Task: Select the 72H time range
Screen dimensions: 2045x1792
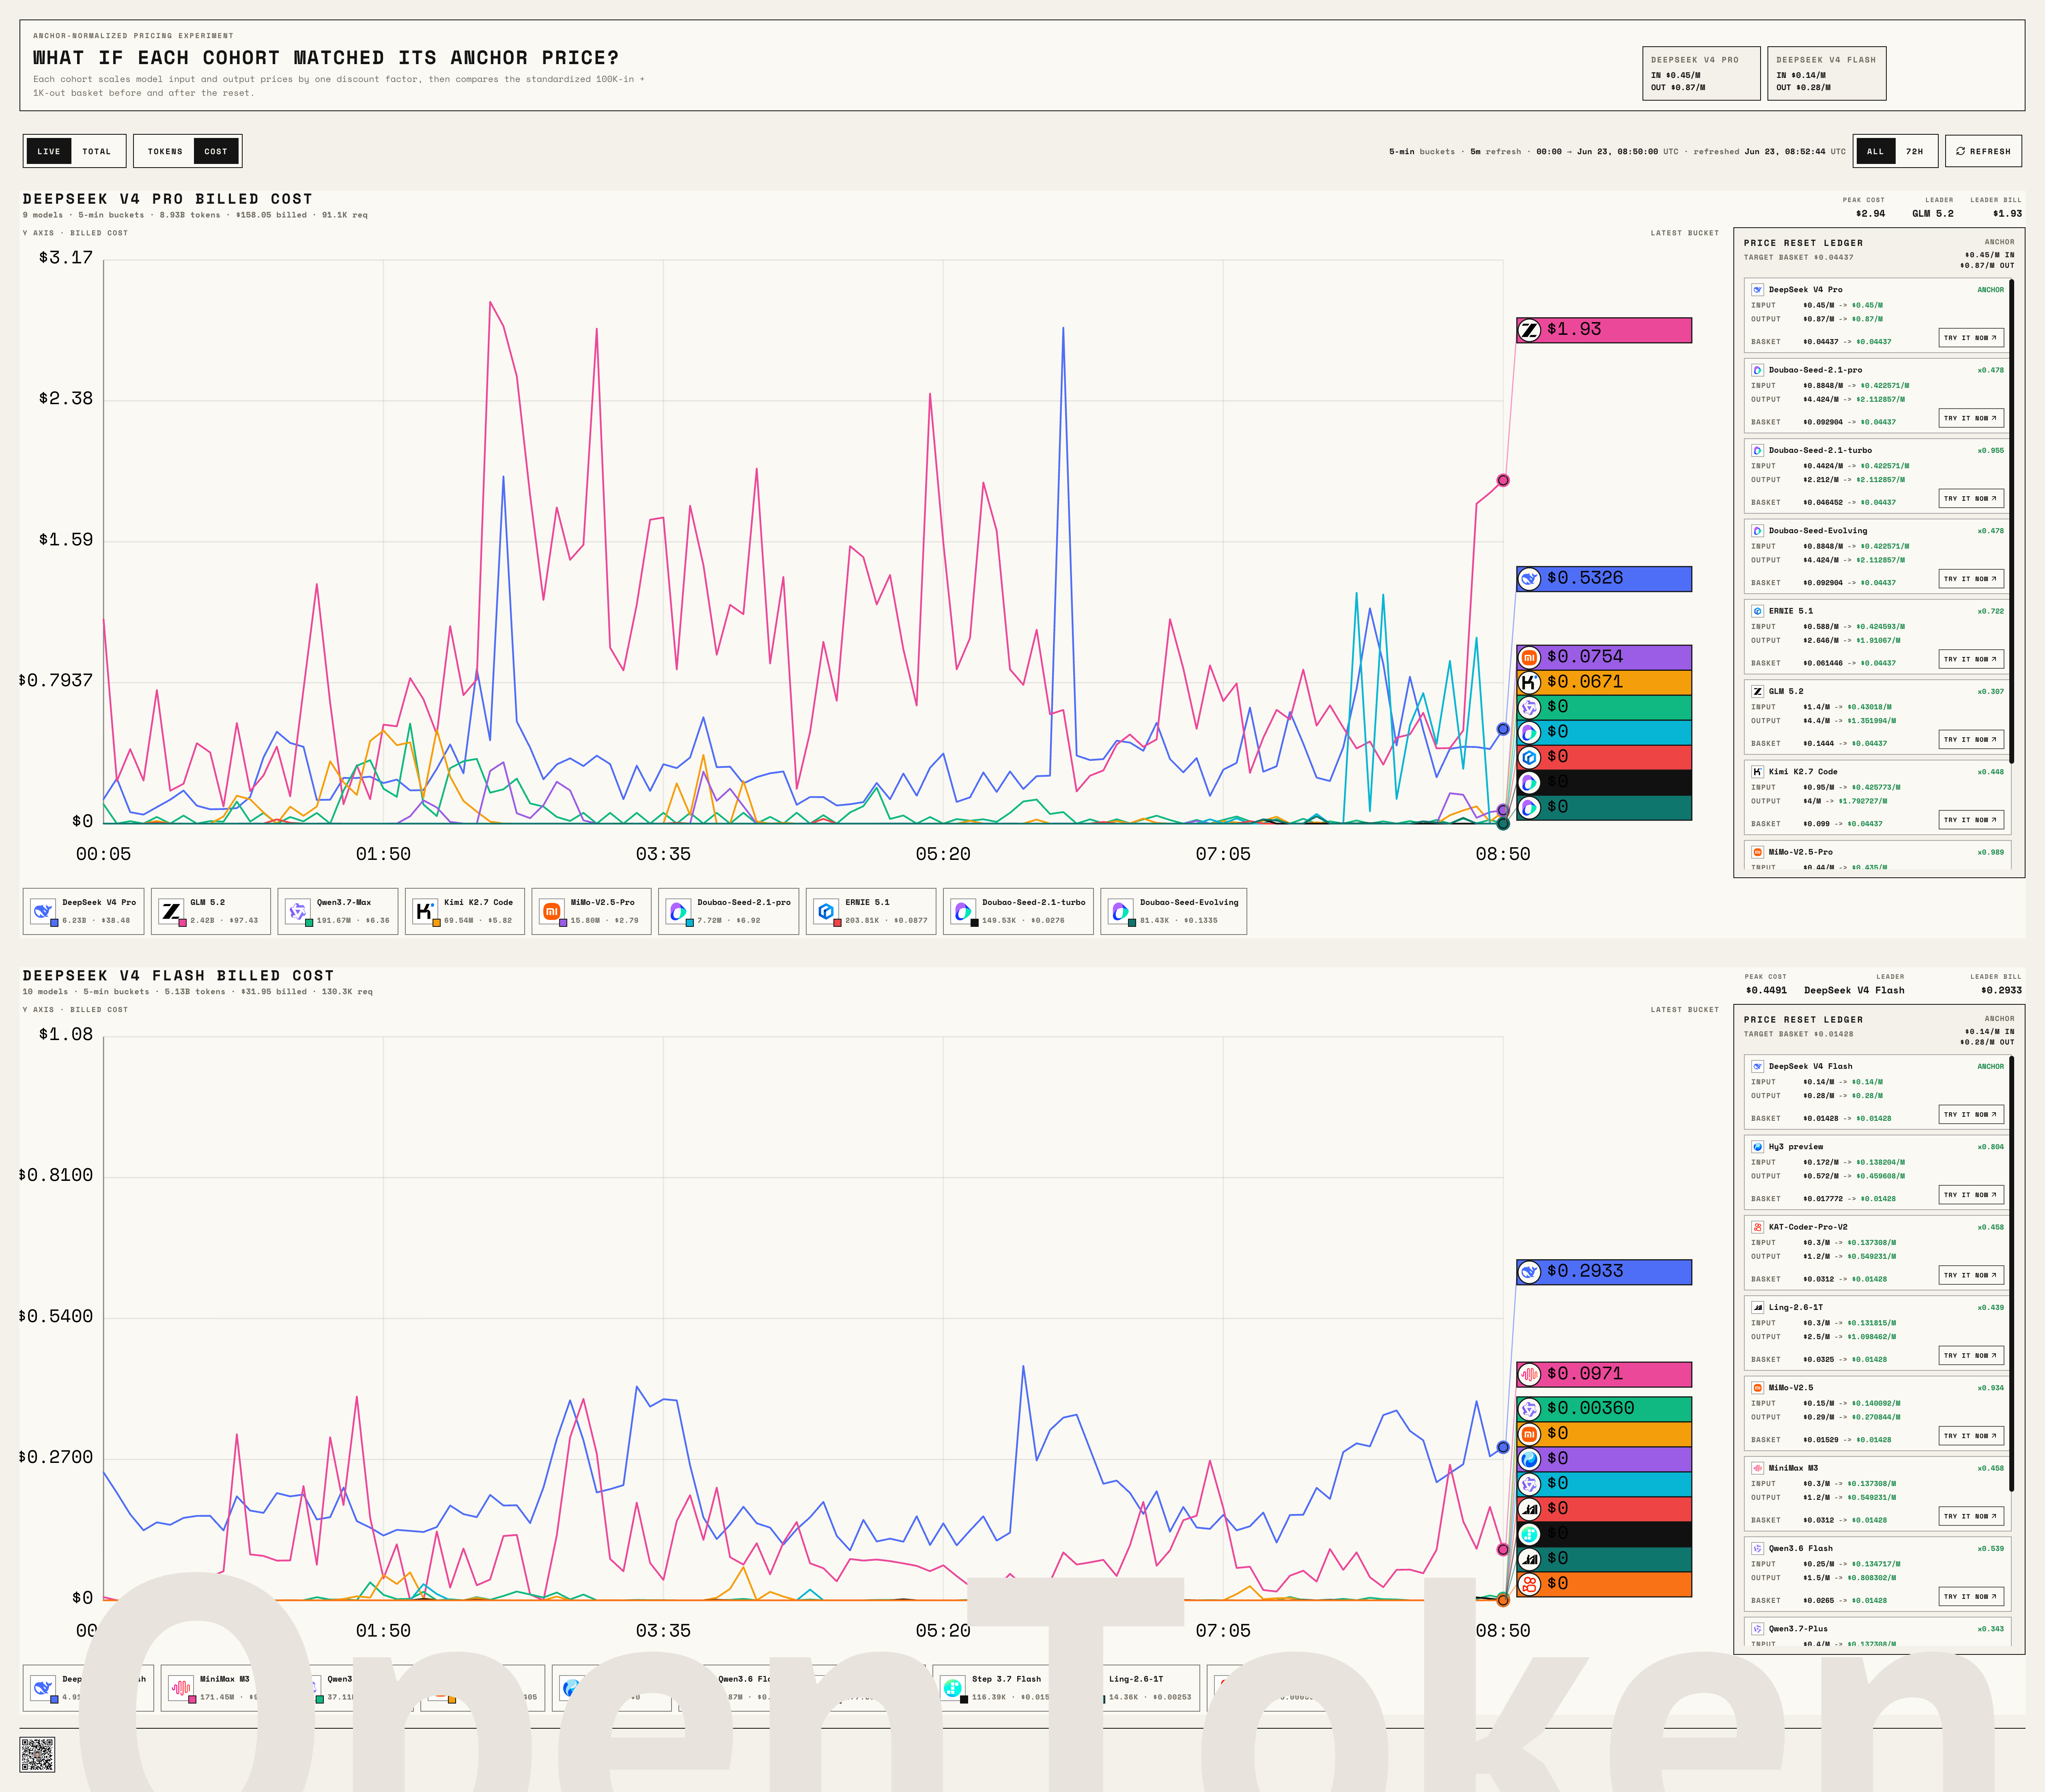Action: click(x=1915, y=151)
